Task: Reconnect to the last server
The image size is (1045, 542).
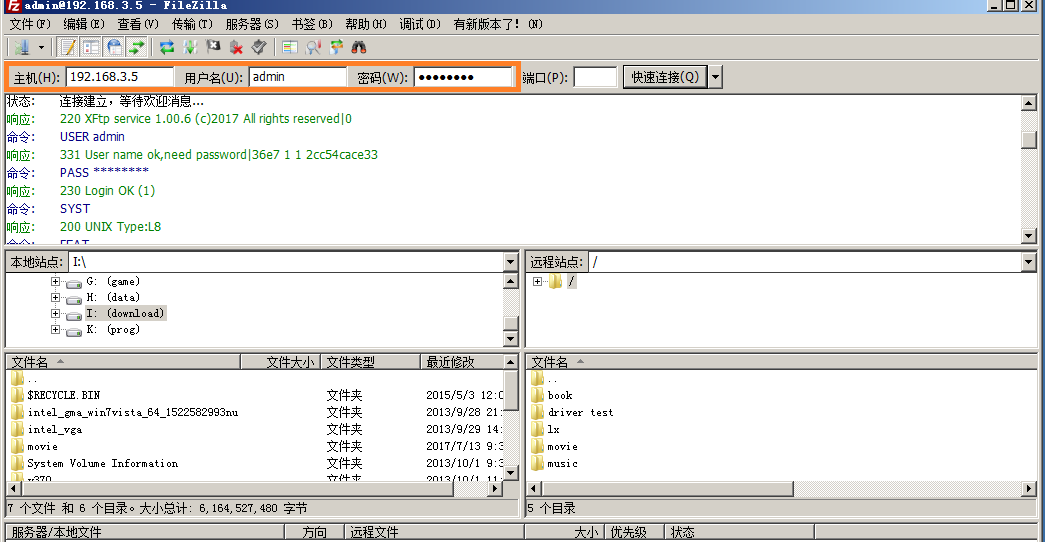Action: click(259, 47)
